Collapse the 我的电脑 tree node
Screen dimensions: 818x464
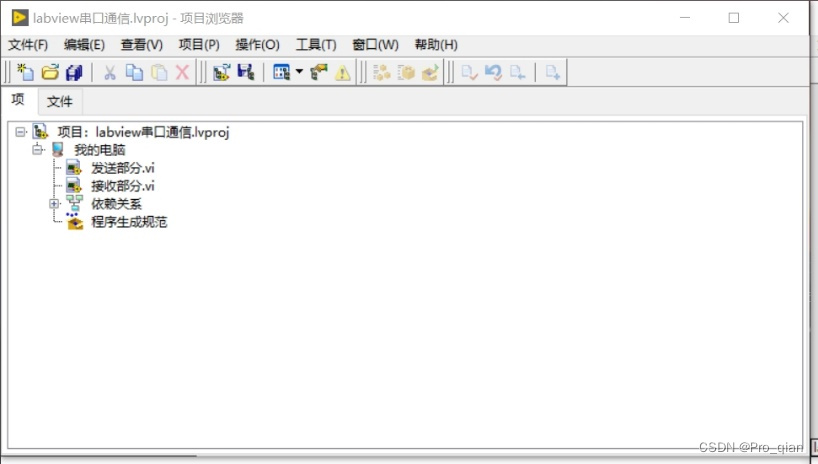click(37, 150)
